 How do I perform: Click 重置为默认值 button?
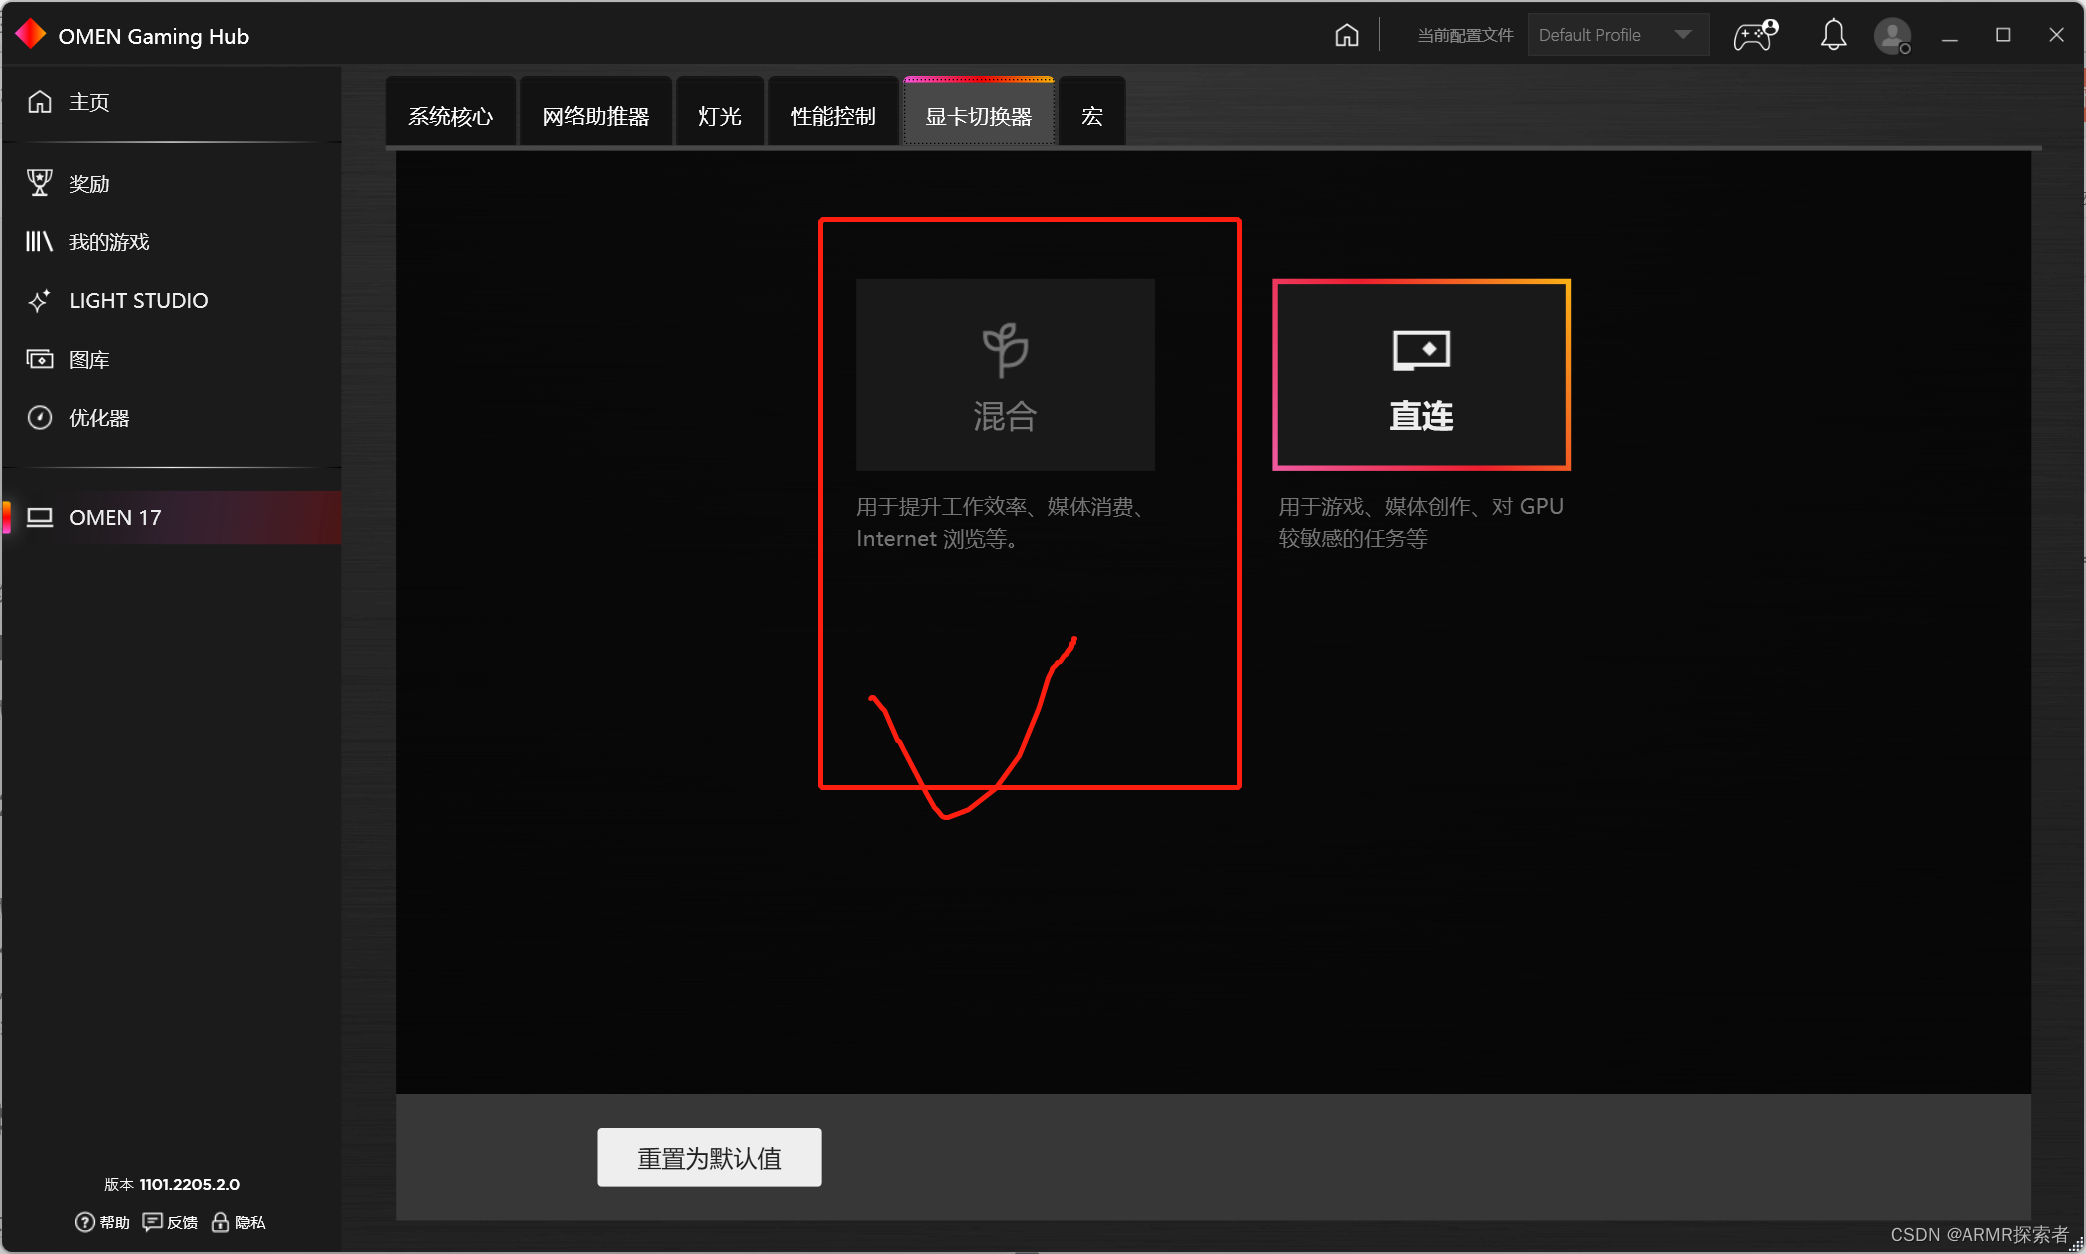pos(709,1158)
